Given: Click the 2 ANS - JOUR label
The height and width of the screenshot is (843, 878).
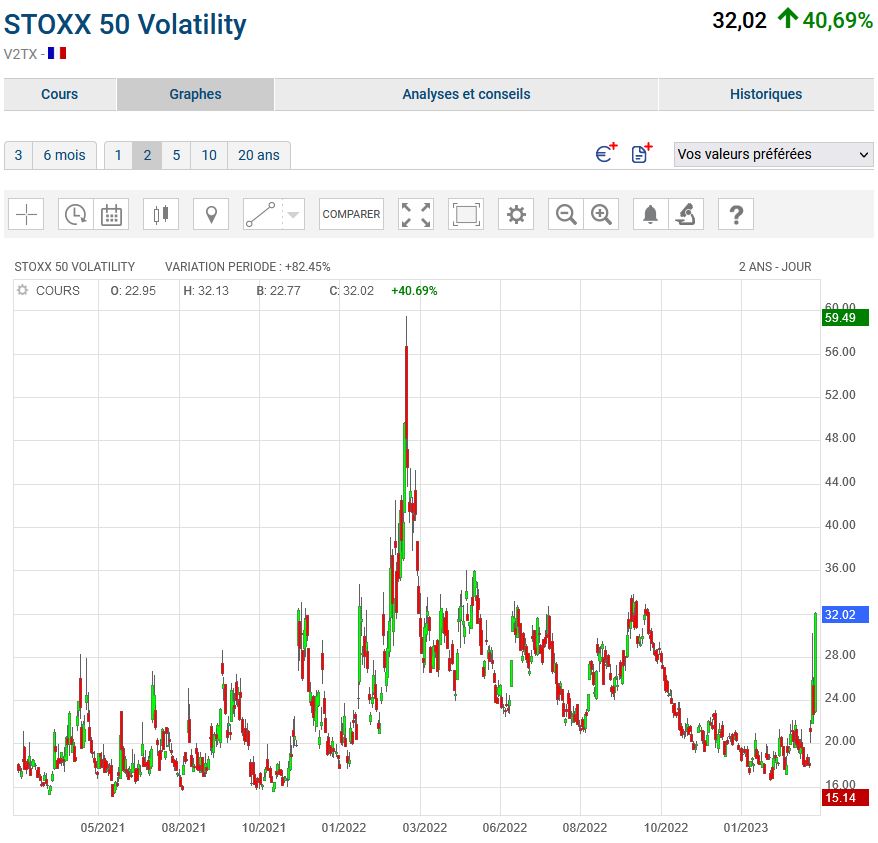Looking at the screenshot, I should tap(775, 267).
